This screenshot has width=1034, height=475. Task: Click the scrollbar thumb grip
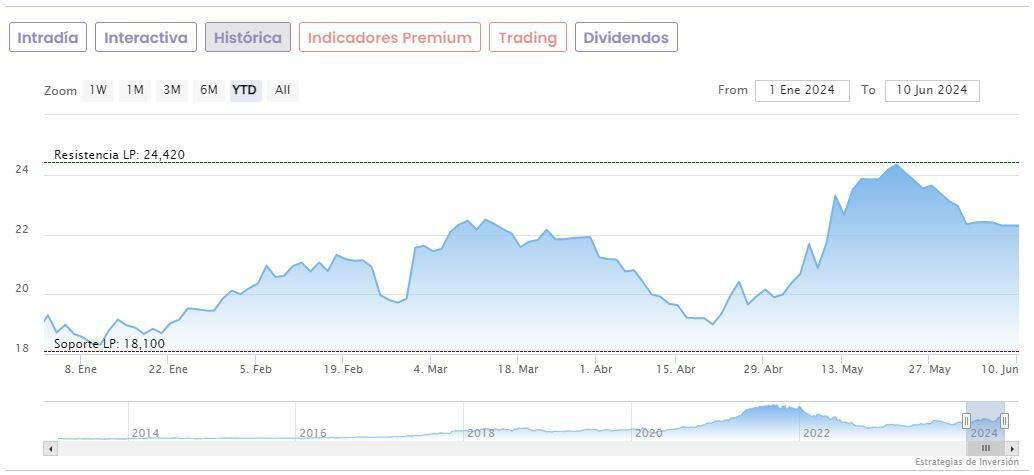point(985,448)
